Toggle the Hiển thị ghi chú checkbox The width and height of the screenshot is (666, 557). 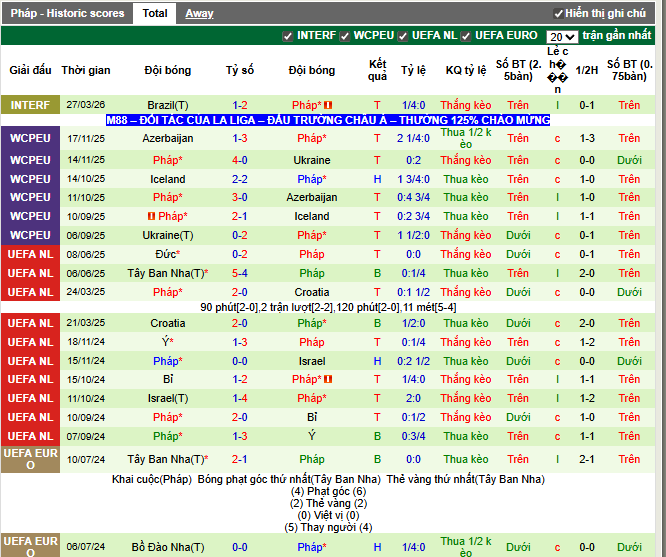[x=558, y=14]
